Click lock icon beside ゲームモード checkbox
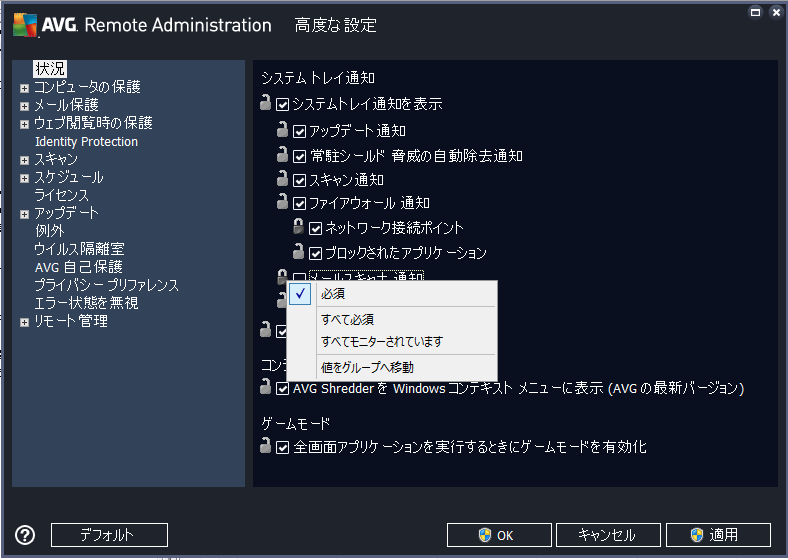This screenshot has height=560, width=788. (266, 445)
